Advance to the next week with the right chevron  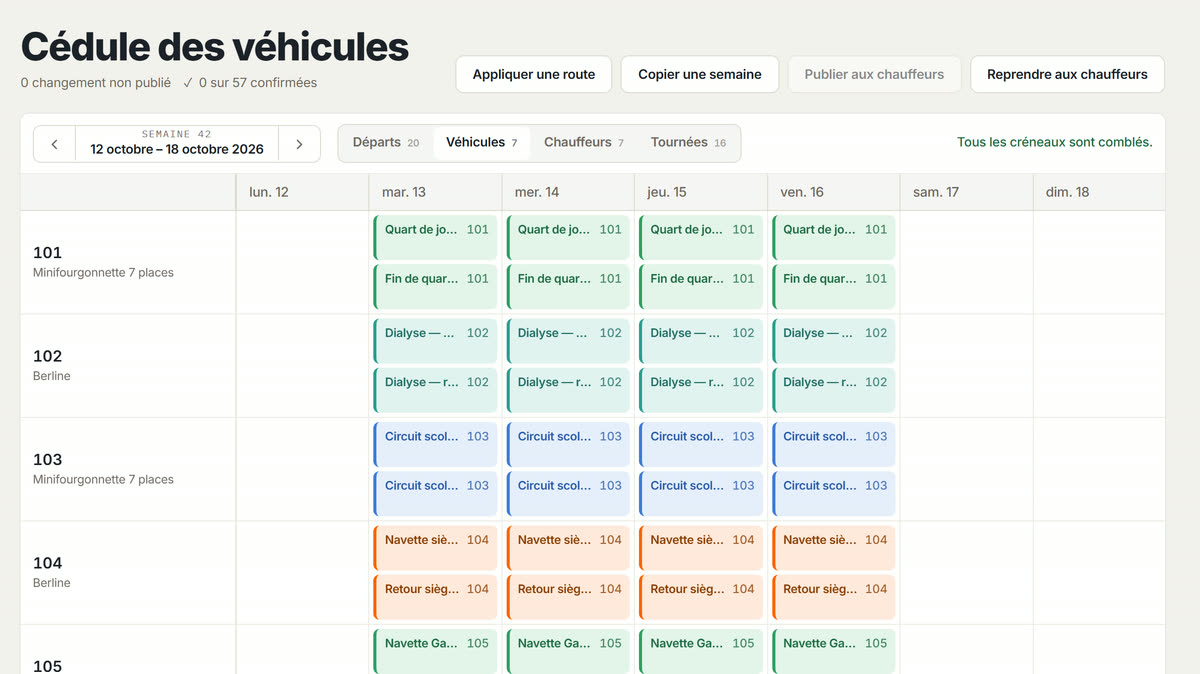point(299,144)
